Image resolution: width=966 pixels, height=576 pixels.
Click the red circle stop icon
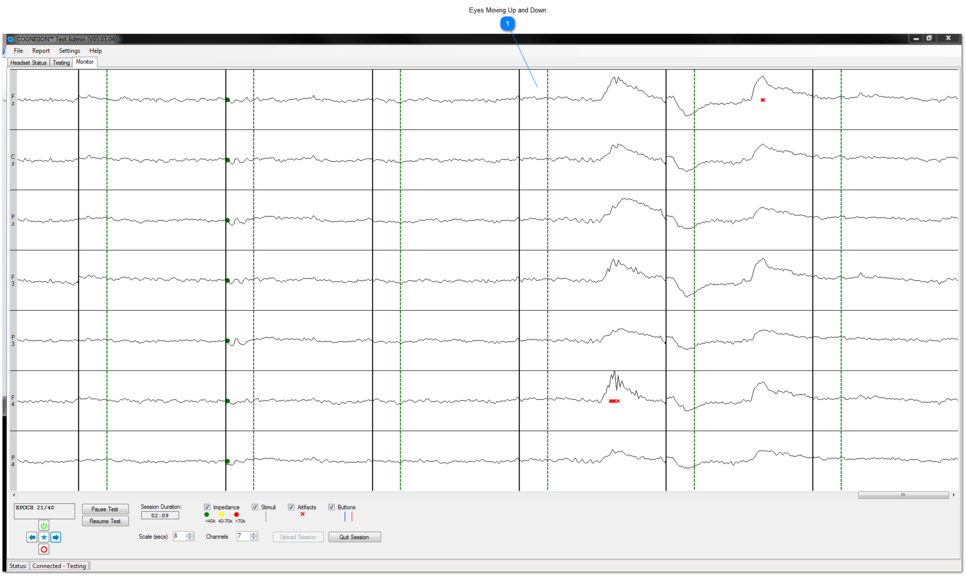pyautogui.click(x=44, y=550)
